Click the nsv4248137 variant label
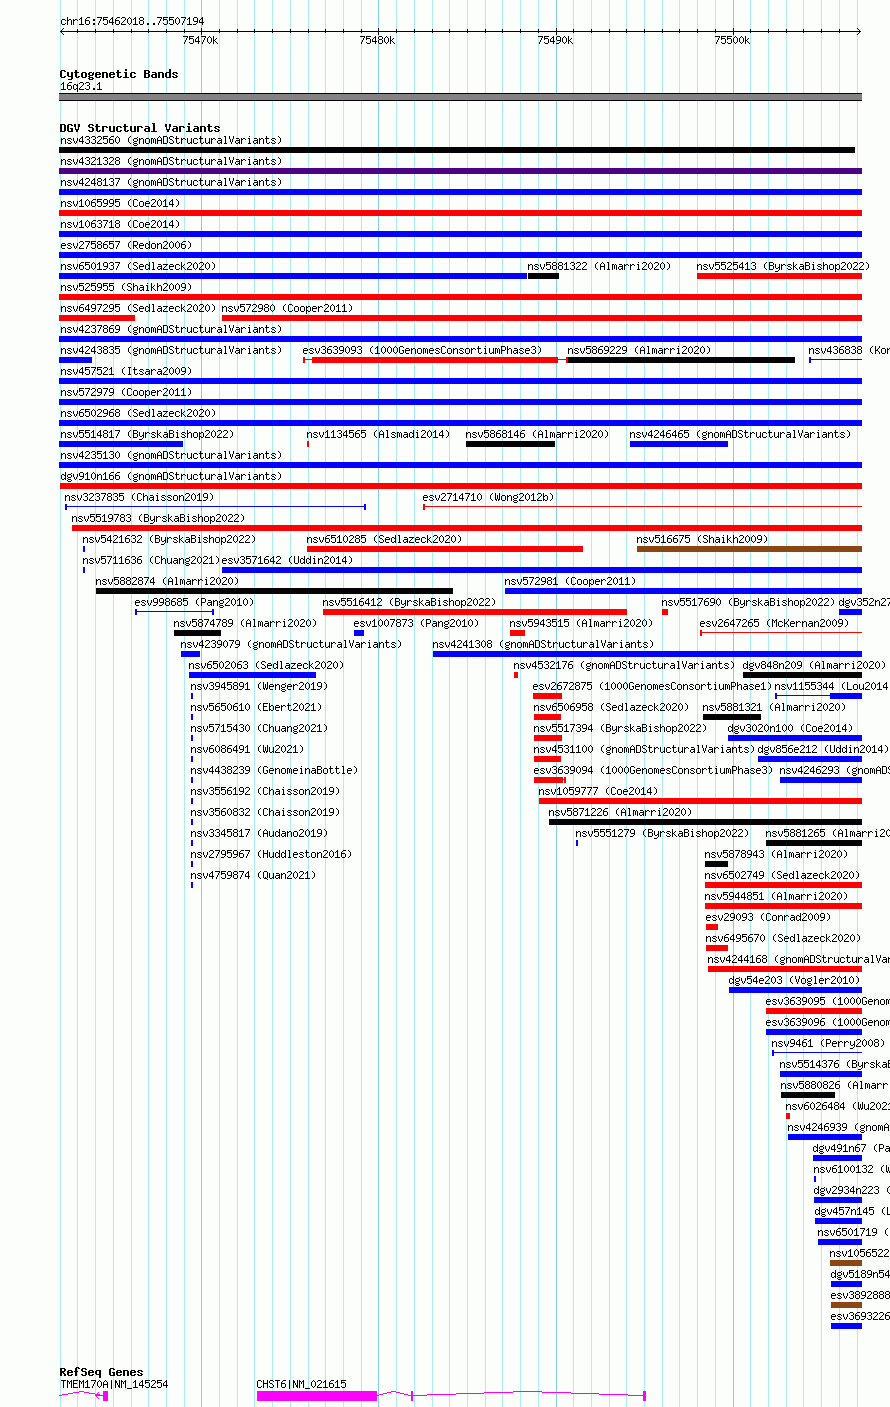Screen dimensions: 890x1407 [171, 182]
